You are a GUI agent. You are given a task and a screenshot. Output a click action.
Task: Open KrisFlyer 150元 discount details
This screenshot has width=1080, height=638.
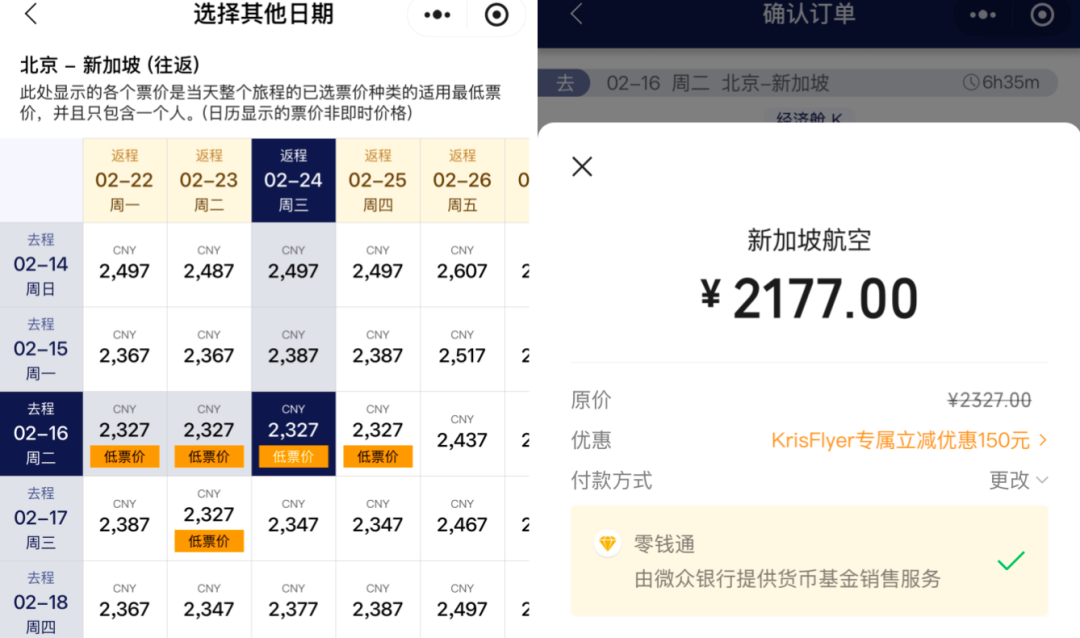909,440
